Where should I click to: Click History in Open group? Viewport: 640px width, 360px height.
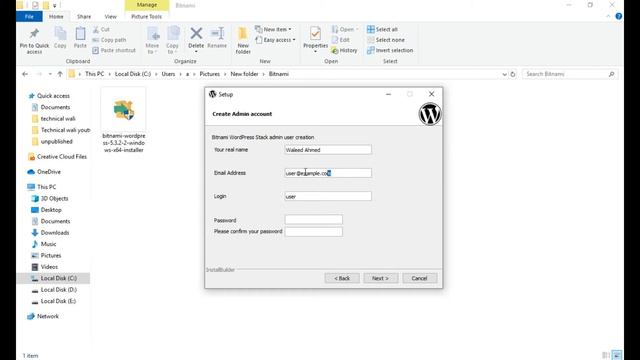pyautogui.click(x=344, y=50)
